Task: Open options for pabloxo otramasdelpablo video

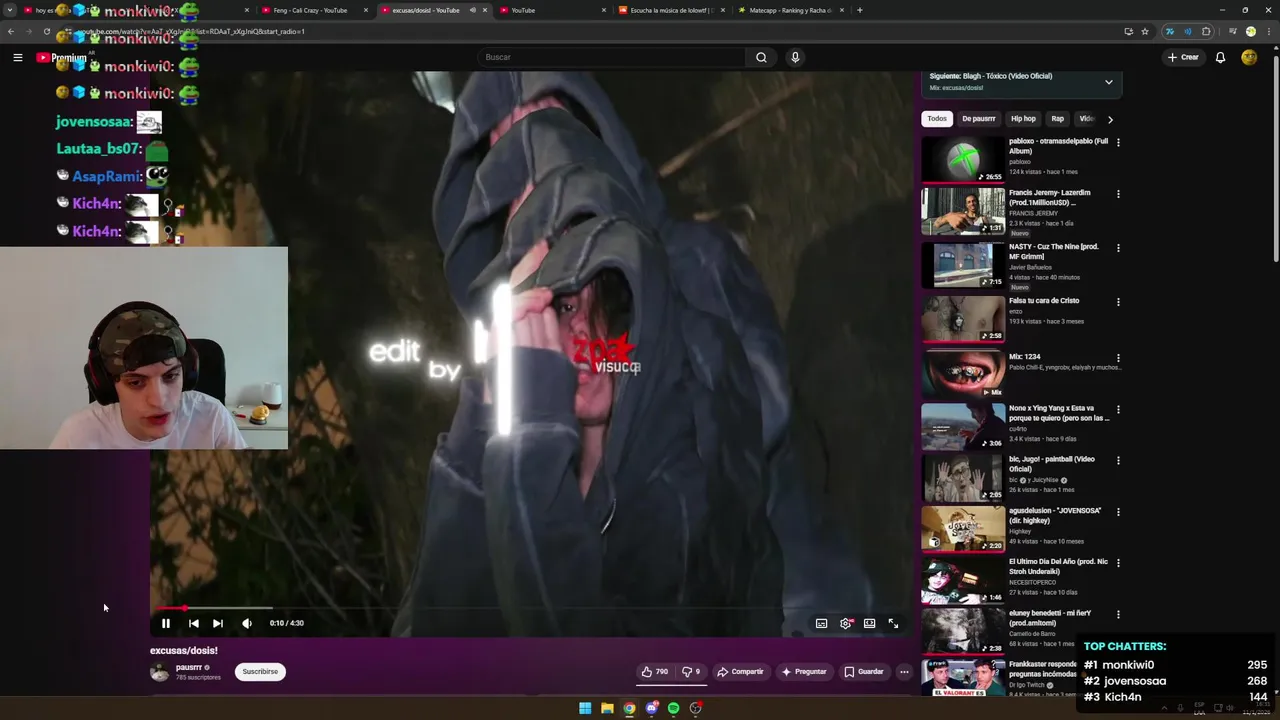Action: click(x=1118, y=142)
